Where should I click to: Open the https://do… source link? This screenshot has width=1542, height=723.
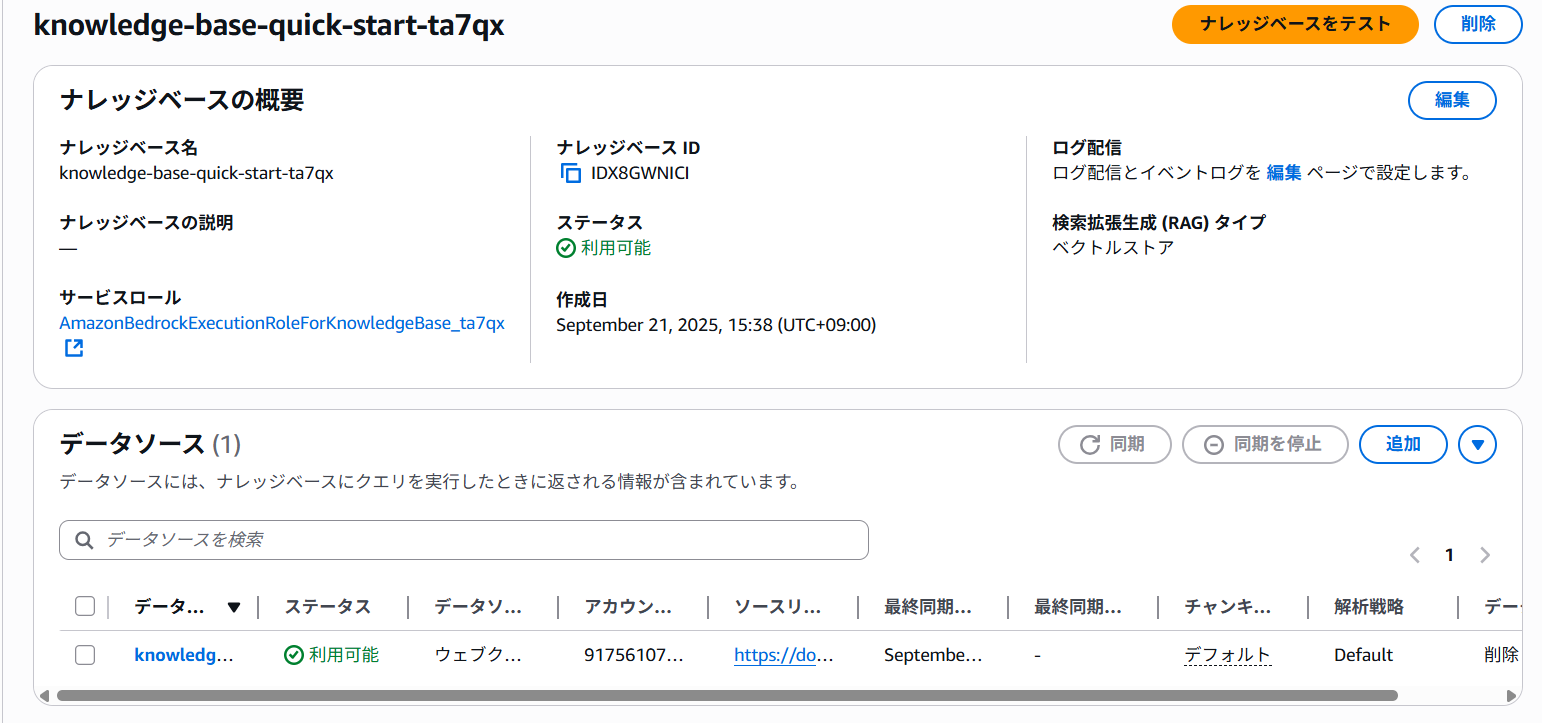[x=784, y=655]
